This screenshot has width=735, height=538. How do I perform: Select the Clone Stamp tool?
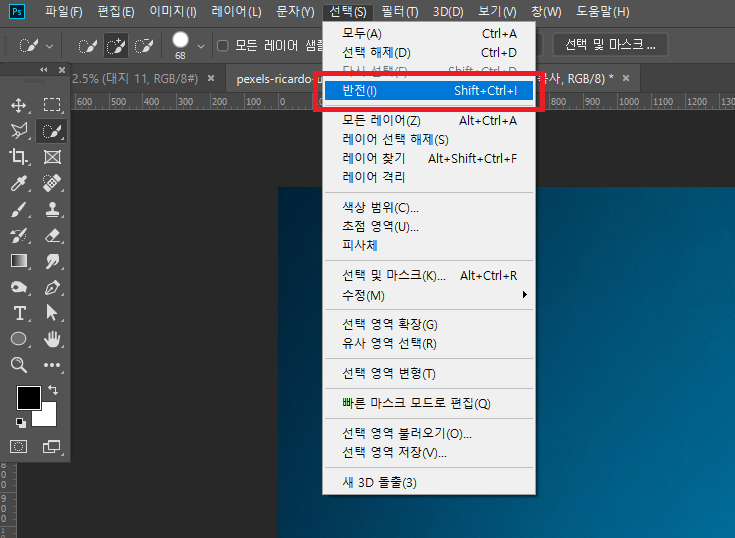pos(52,209)
